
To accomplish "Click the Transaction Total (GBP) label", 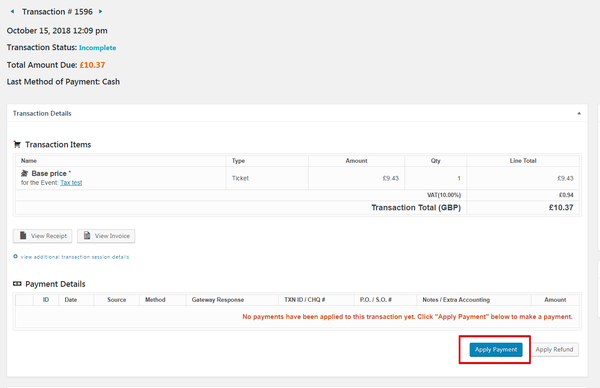I will (416, 207).
